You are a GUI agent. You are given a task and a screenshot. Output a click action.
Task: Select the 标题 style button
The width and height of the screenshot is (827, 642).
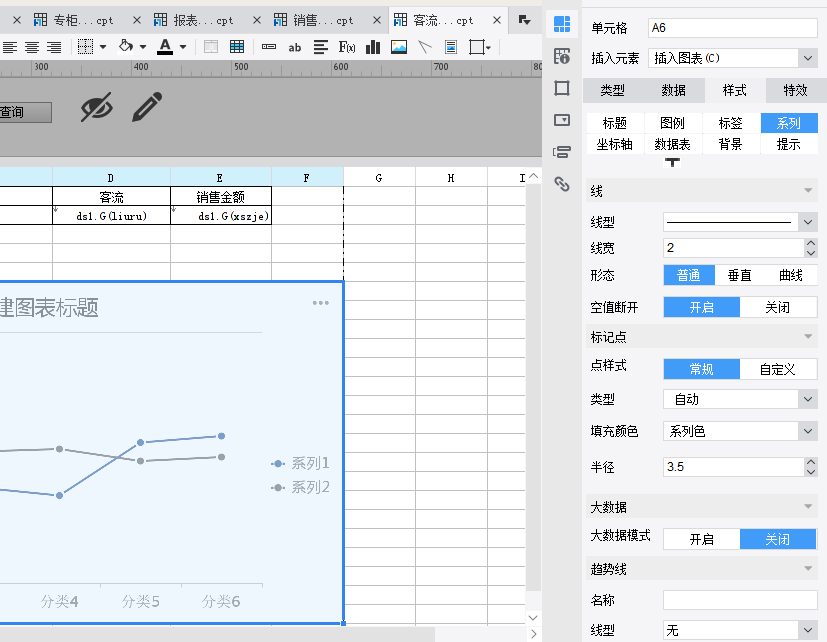pyautogui.click(x=615, y=123)
